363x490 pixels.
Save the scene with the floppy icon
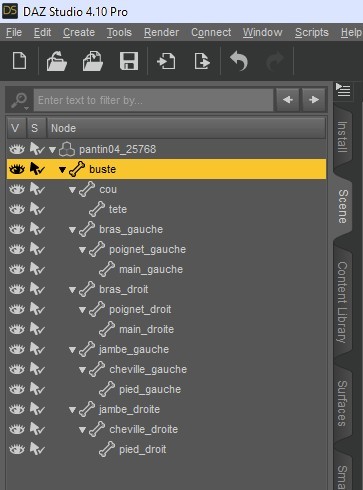pos(129,61)
